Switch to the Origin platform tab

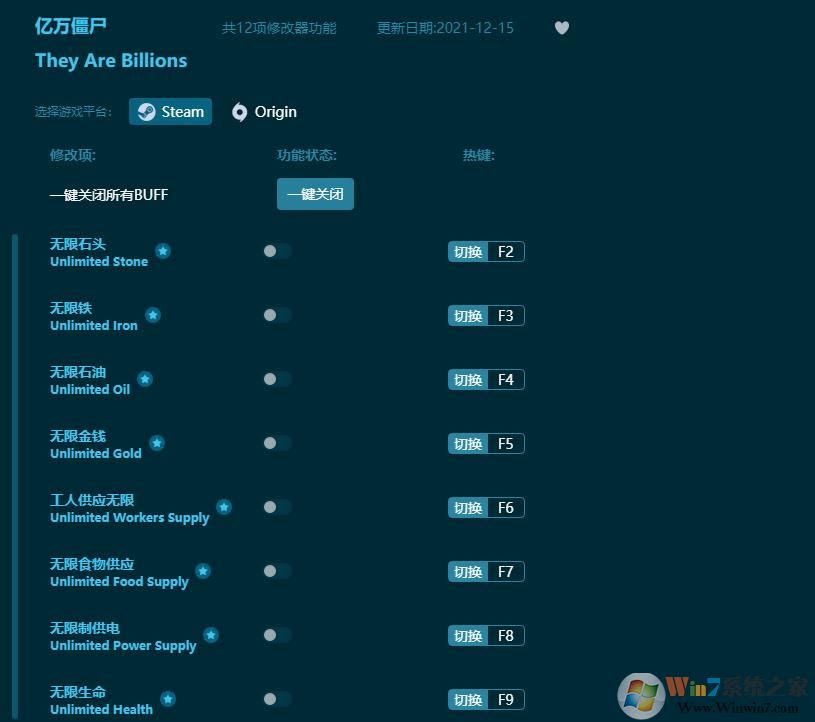(263, 112)
